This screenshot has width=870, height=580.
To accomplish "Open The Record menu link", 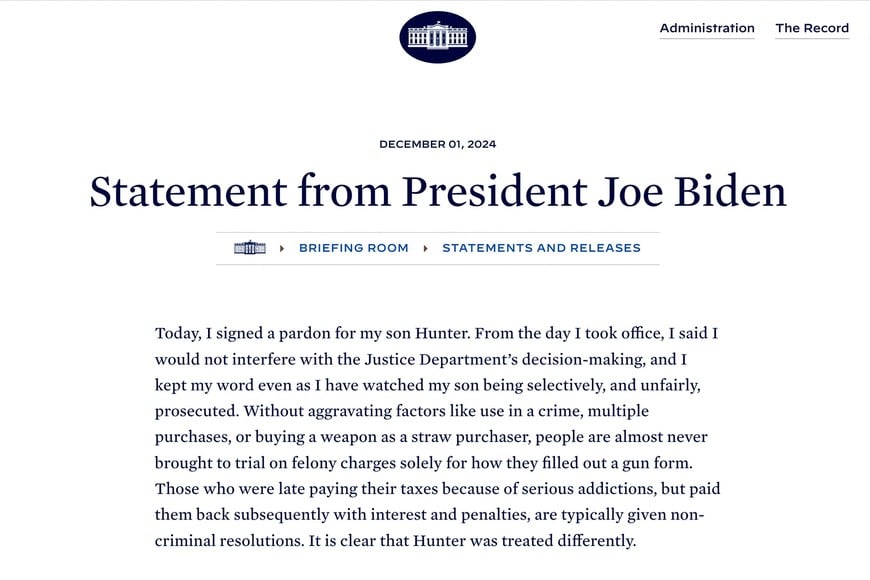I will point(812,28).
